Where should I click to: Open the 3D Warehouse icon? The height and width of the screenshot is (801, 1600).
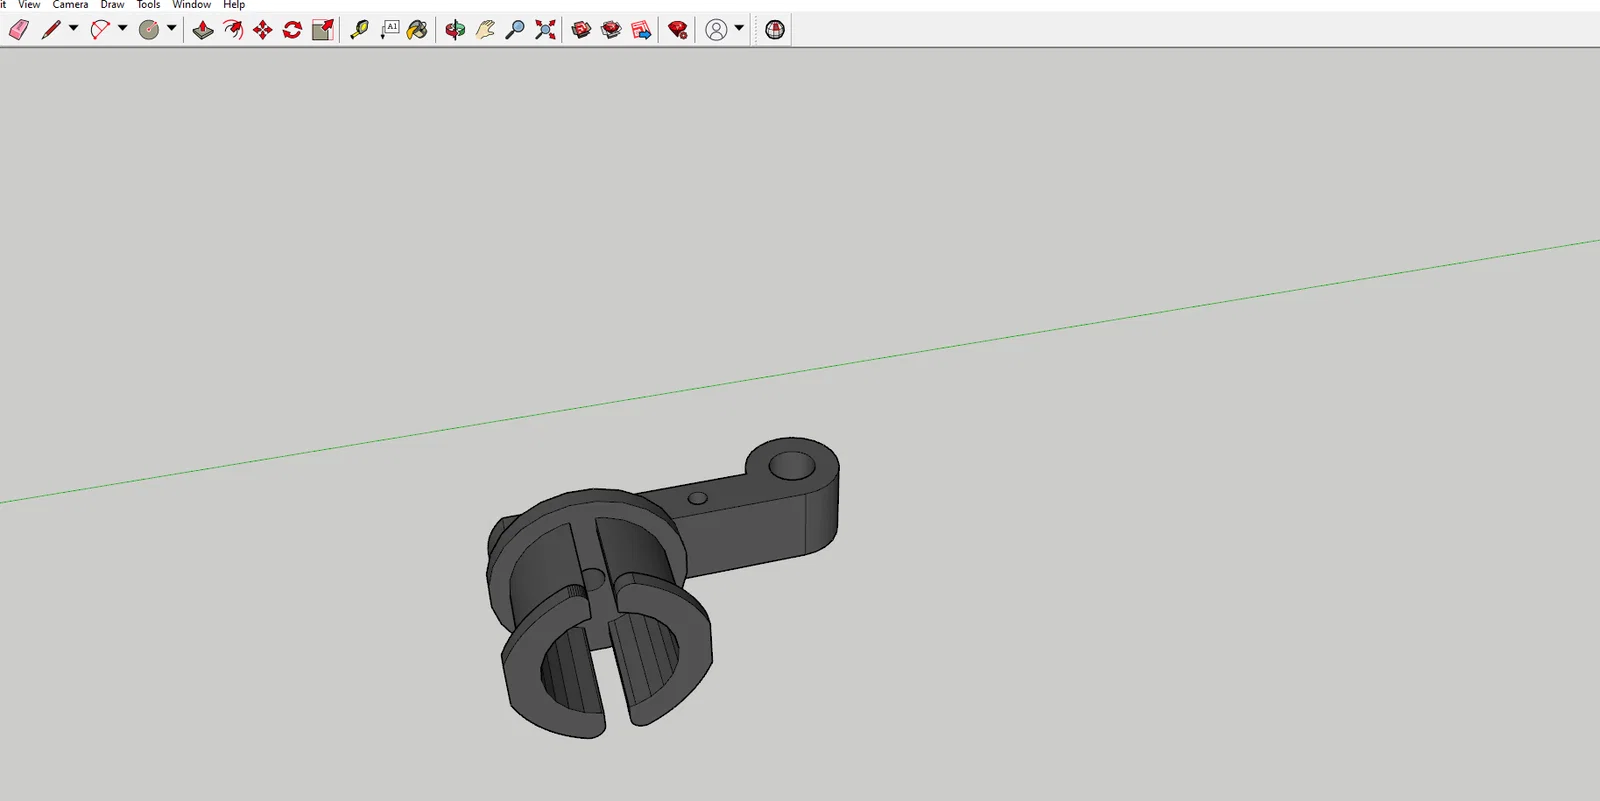581,30
